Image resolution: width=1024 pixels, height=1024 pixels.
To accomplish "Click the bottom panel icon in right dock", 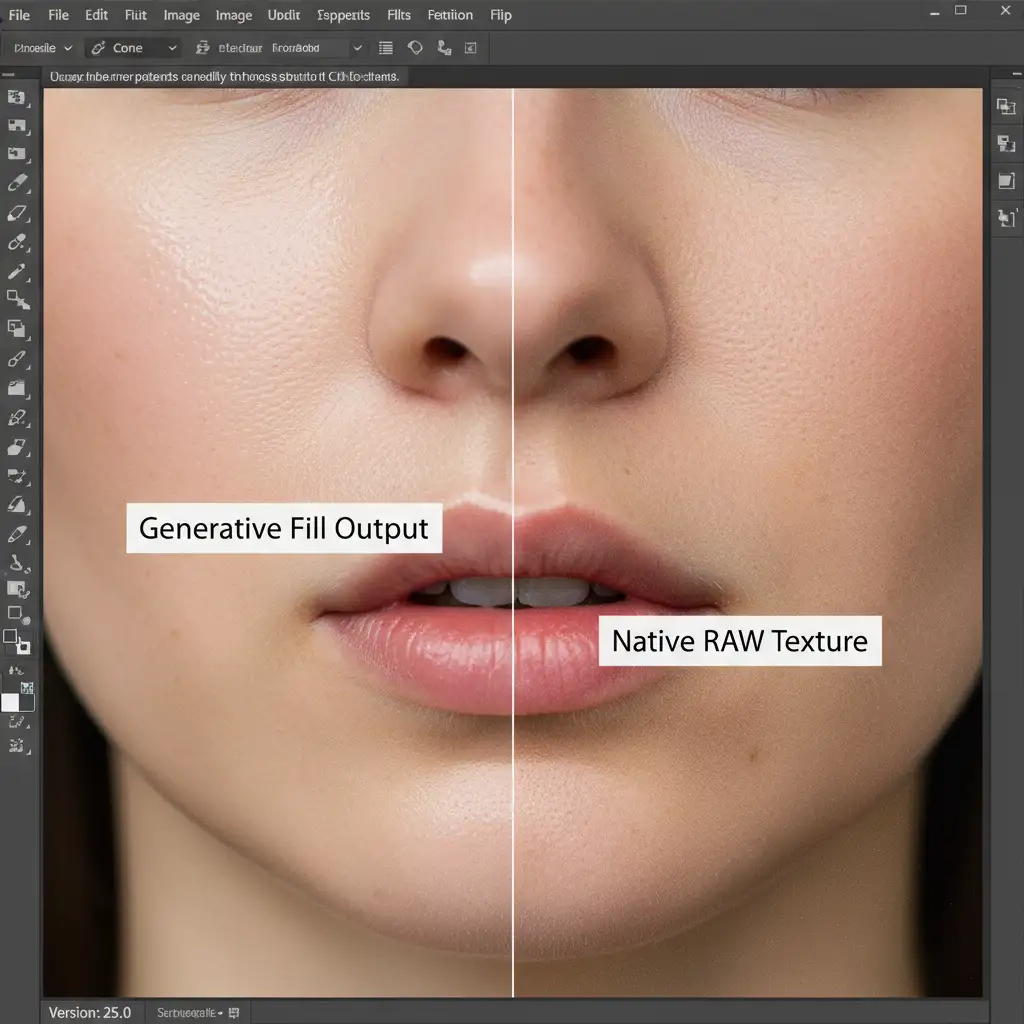I will point(1006,217).
